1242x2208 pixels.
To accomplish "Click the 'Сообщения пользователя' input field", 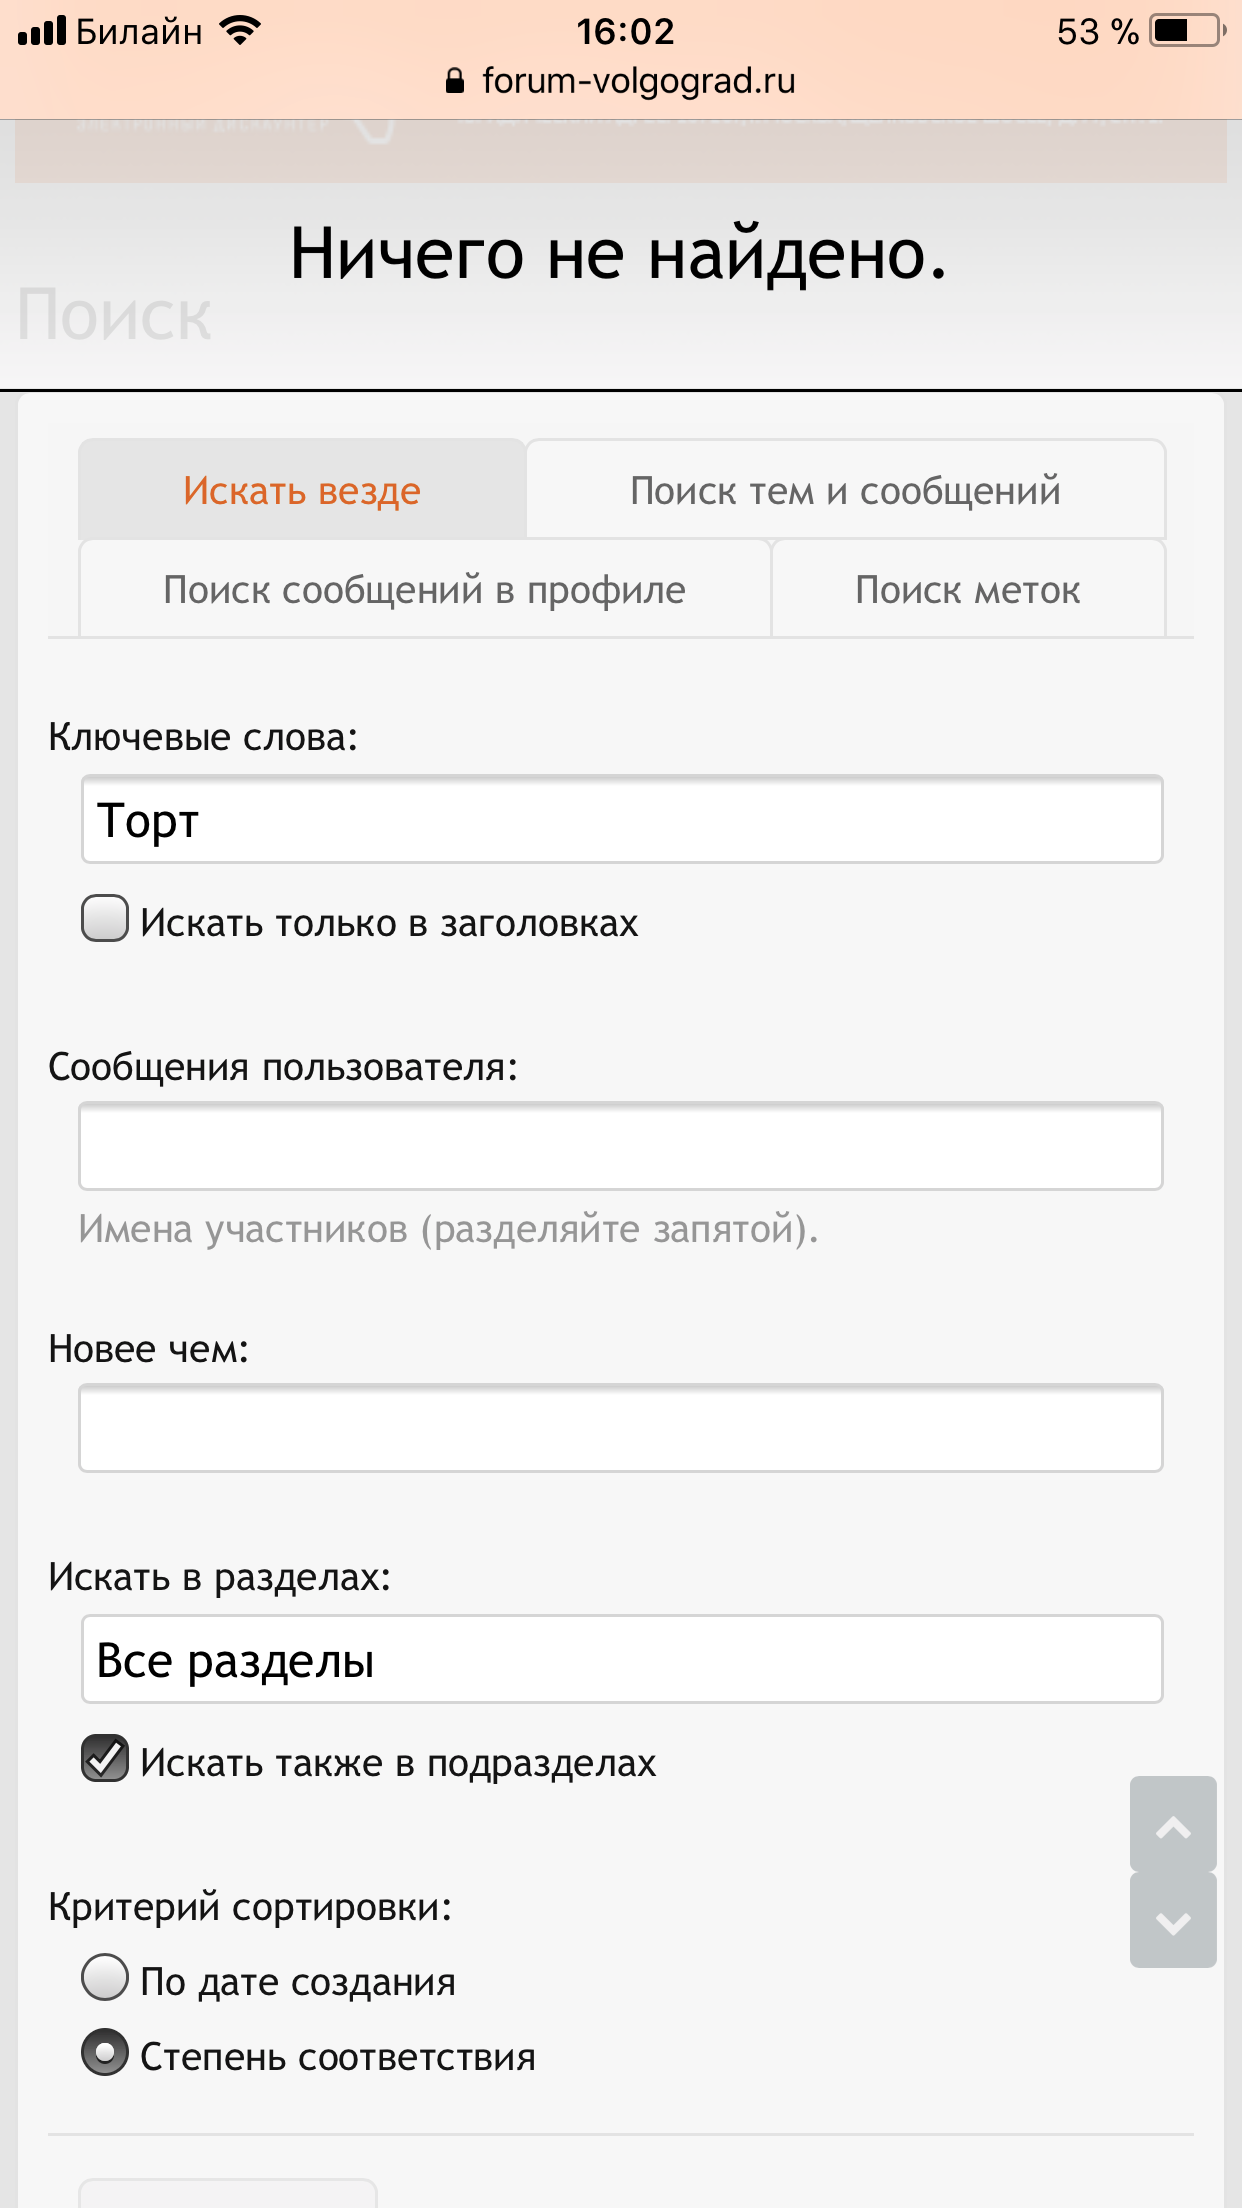I will (621, 1146).
